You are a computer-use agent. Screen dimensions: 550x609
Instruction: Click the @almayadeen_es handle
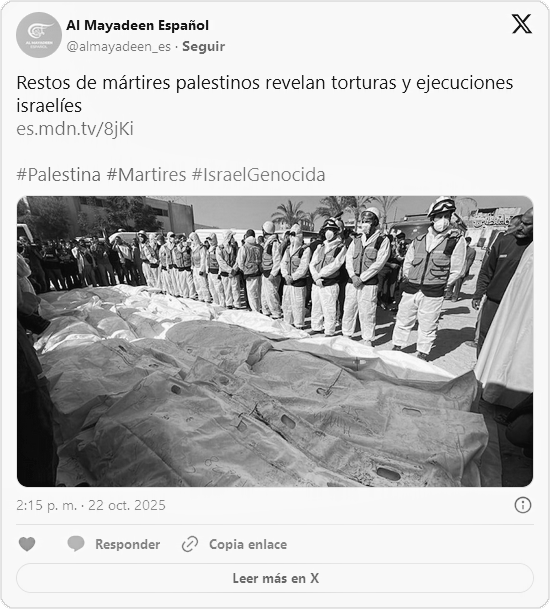coord(118,47)
